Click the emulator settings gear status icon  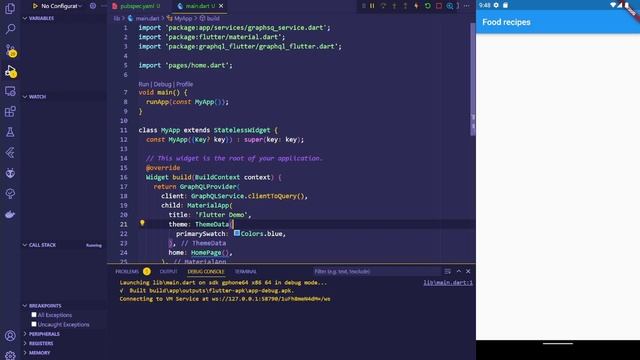pos(496,5)
